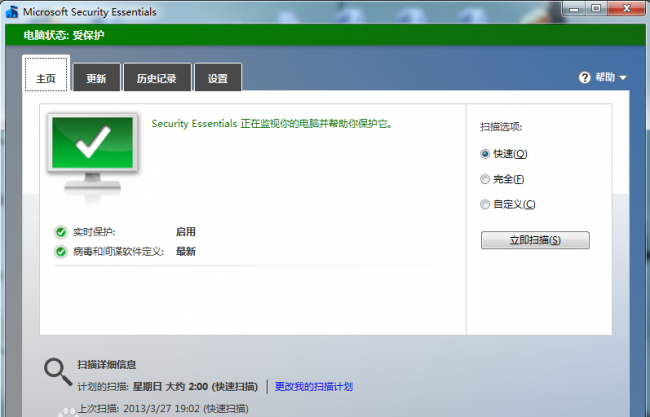Select the 完全(F) scan option
Image resolution: width=650 pixels, height=417 pixels.
[x=485, y=179]
